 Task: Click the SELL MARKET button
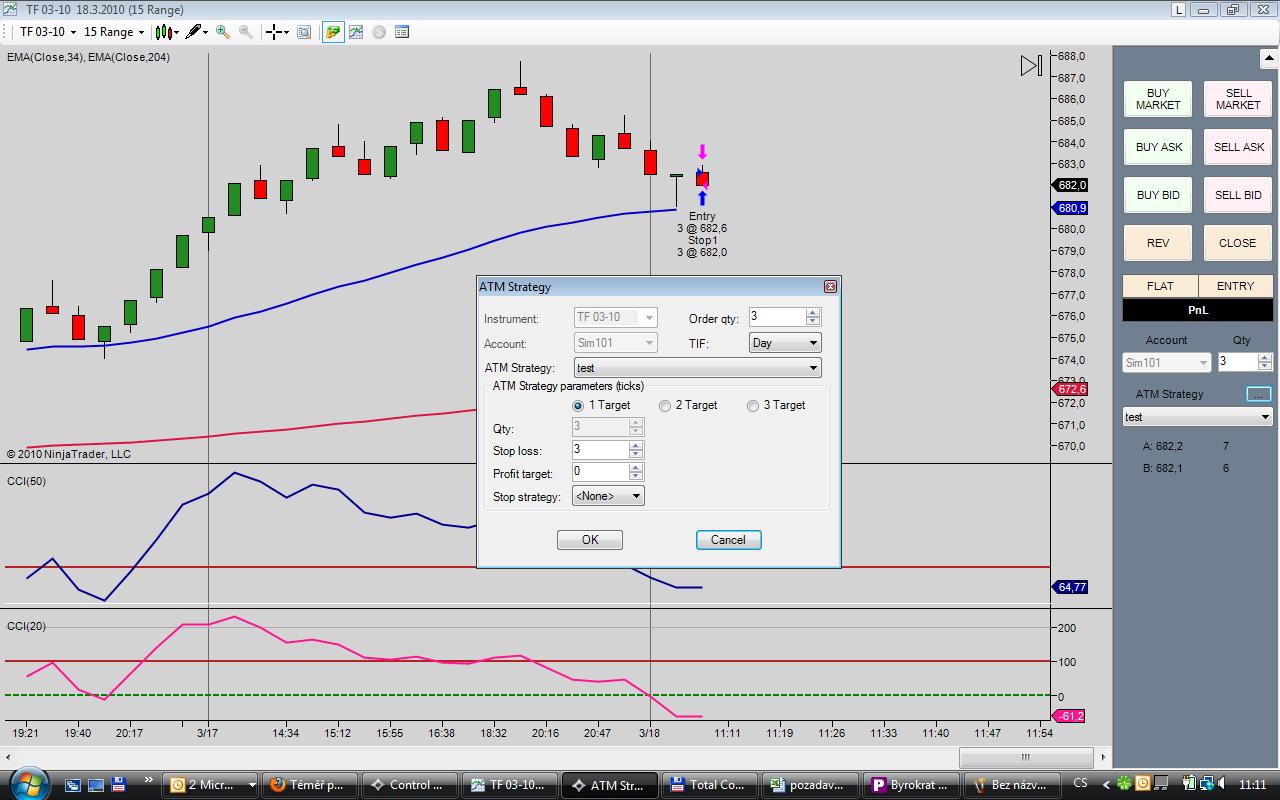point(1238,99)
